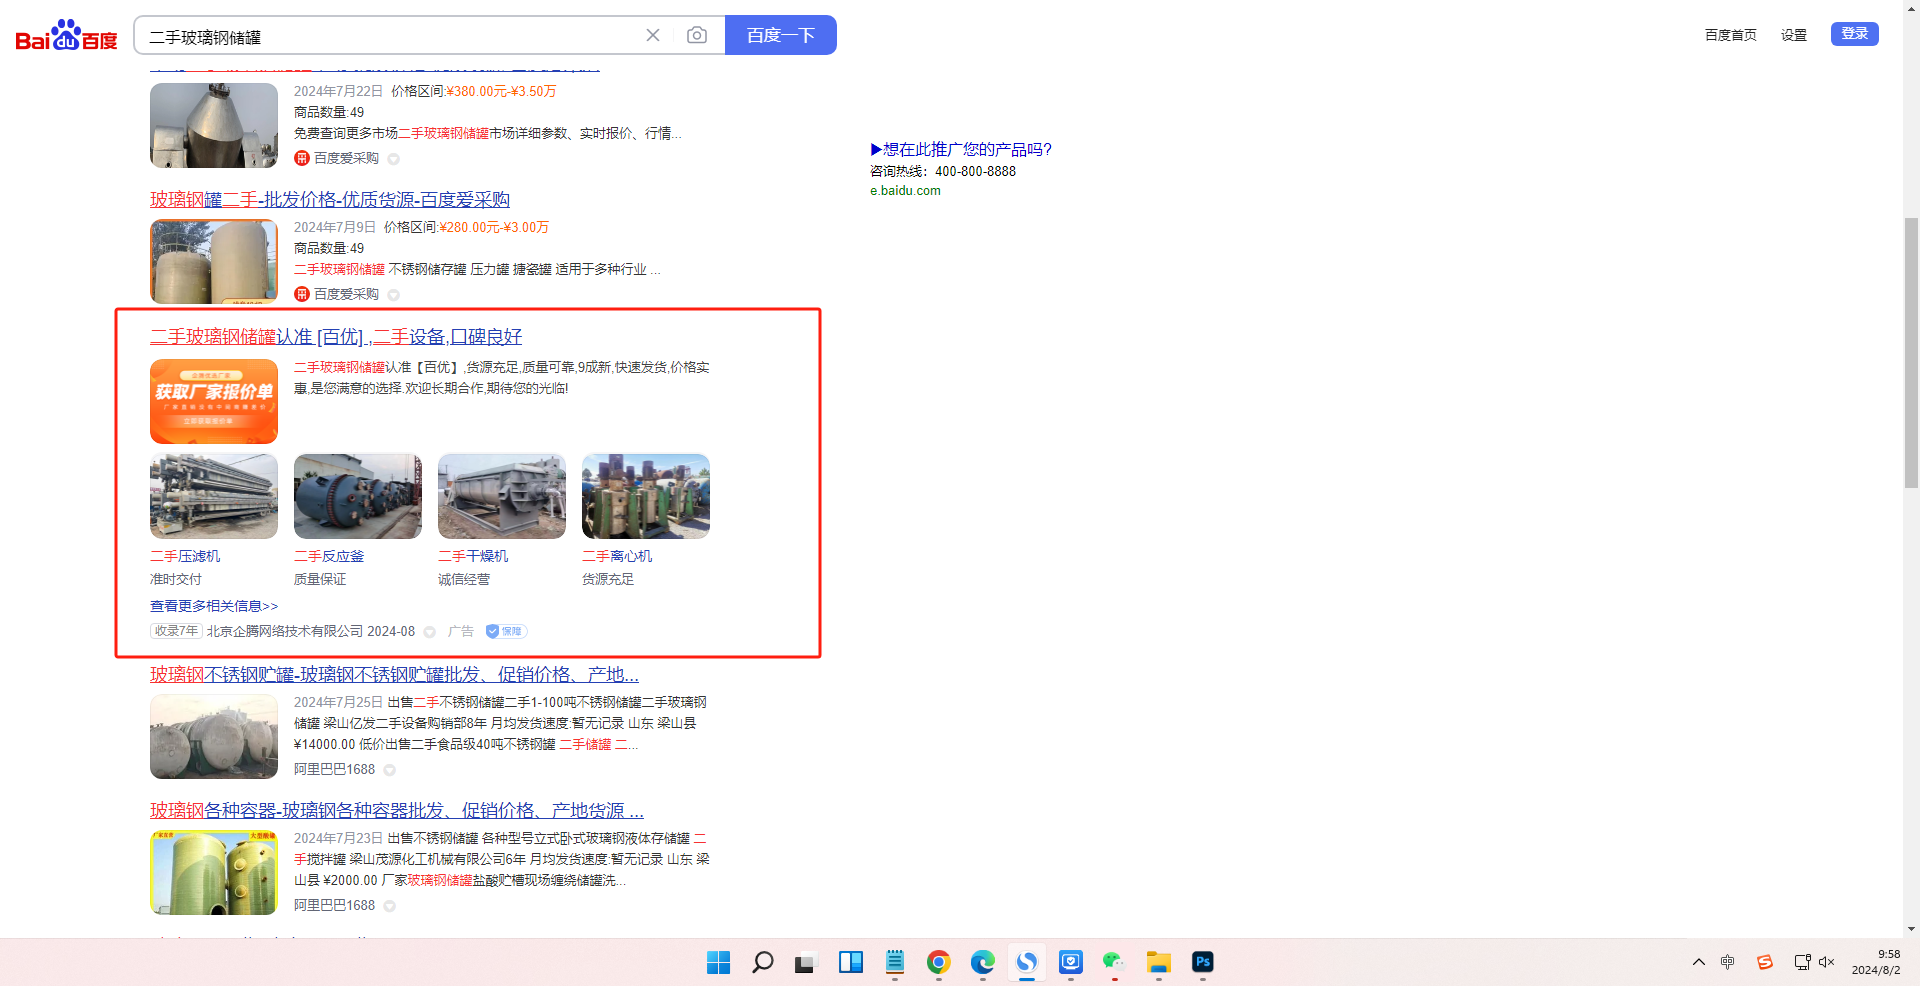Go to 百度首页 in the top bar
This screenshot has width=1920, height=986.
[1730, 35]
